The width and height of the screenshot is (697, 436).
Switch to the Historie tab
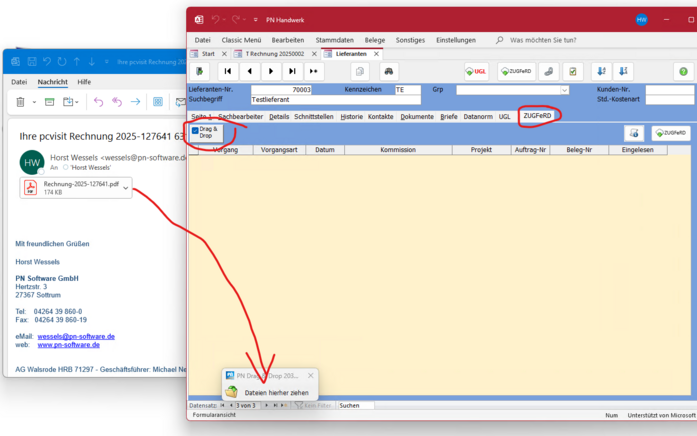click(x=352, y=116)
